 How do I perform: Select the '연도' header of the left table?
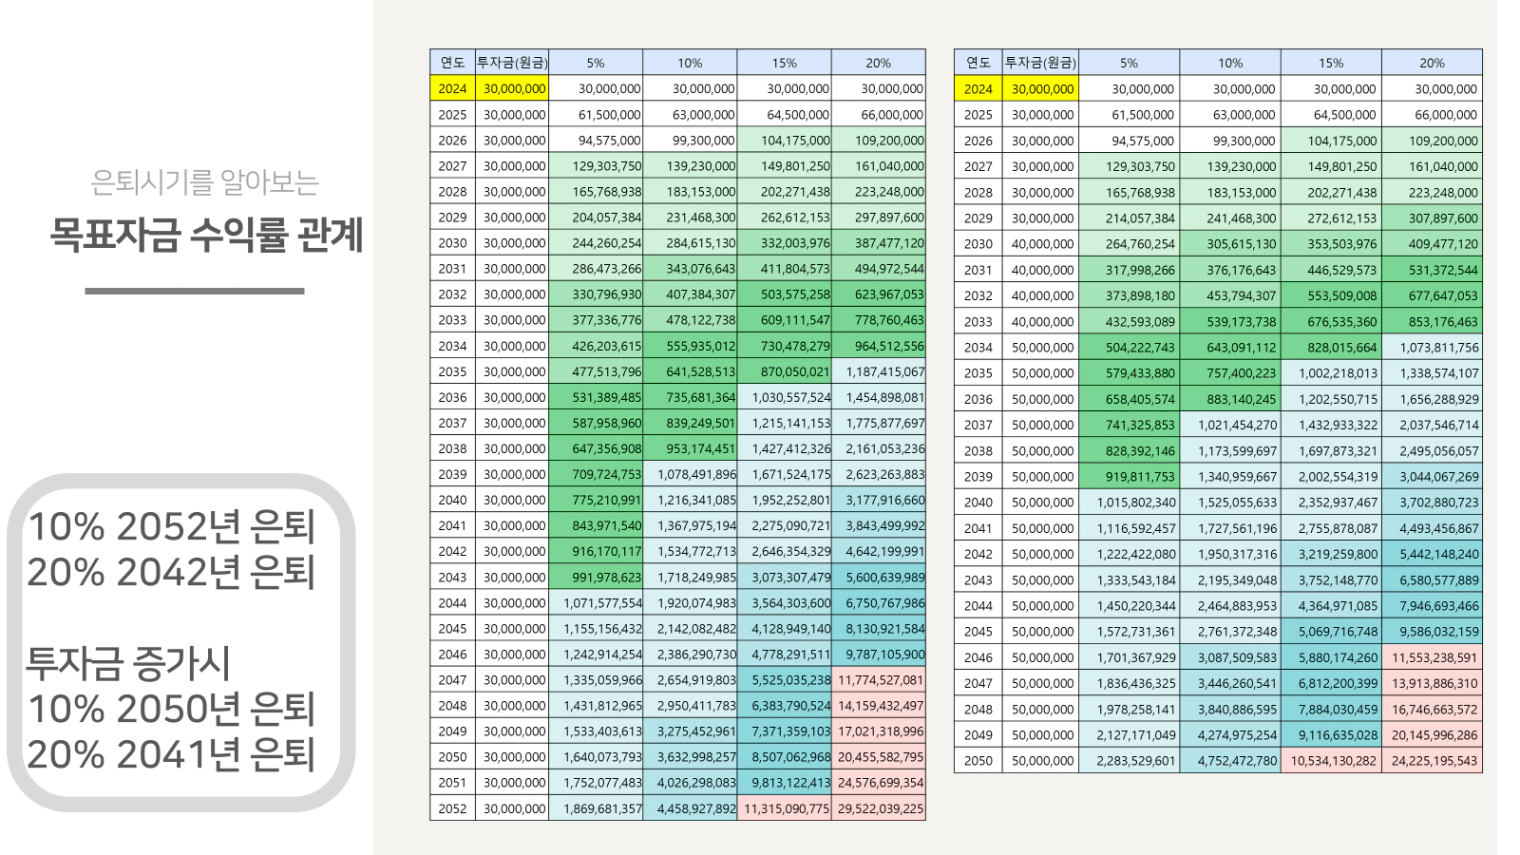tap(452, 62)
